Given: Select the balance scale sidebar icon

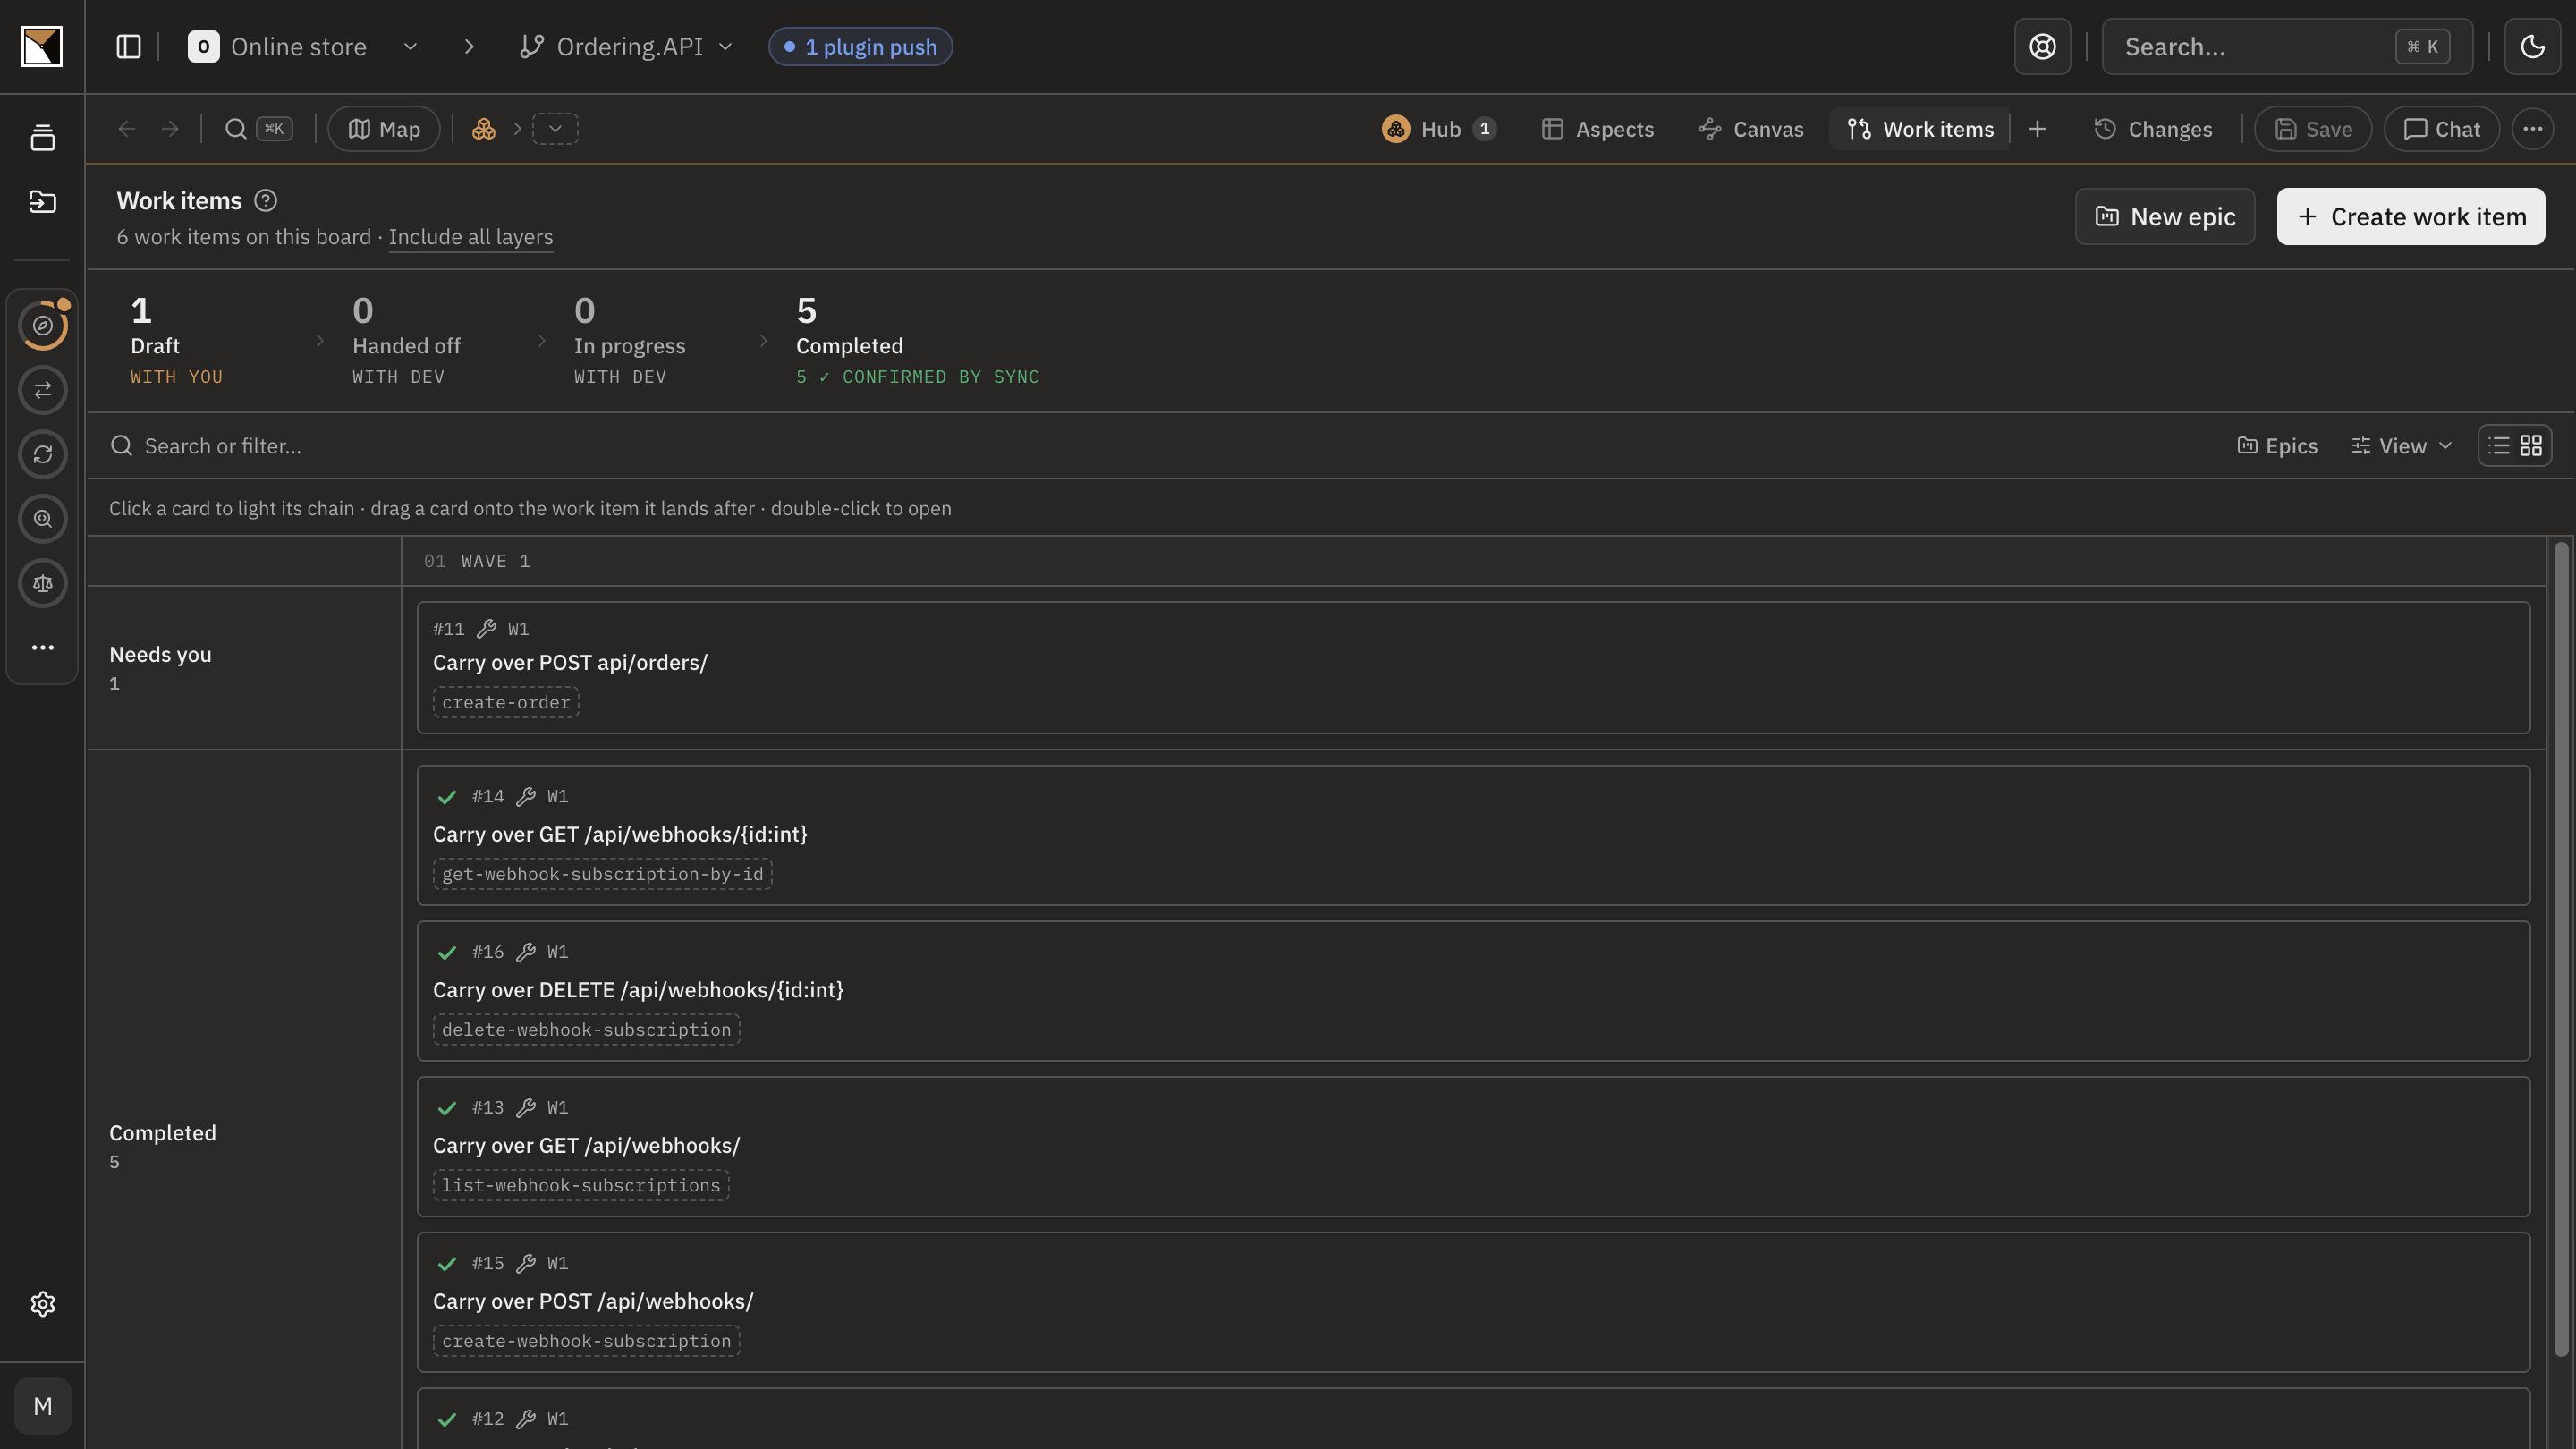Looking at the screenshot, I should pyautogui.click(x=43, y=583).
